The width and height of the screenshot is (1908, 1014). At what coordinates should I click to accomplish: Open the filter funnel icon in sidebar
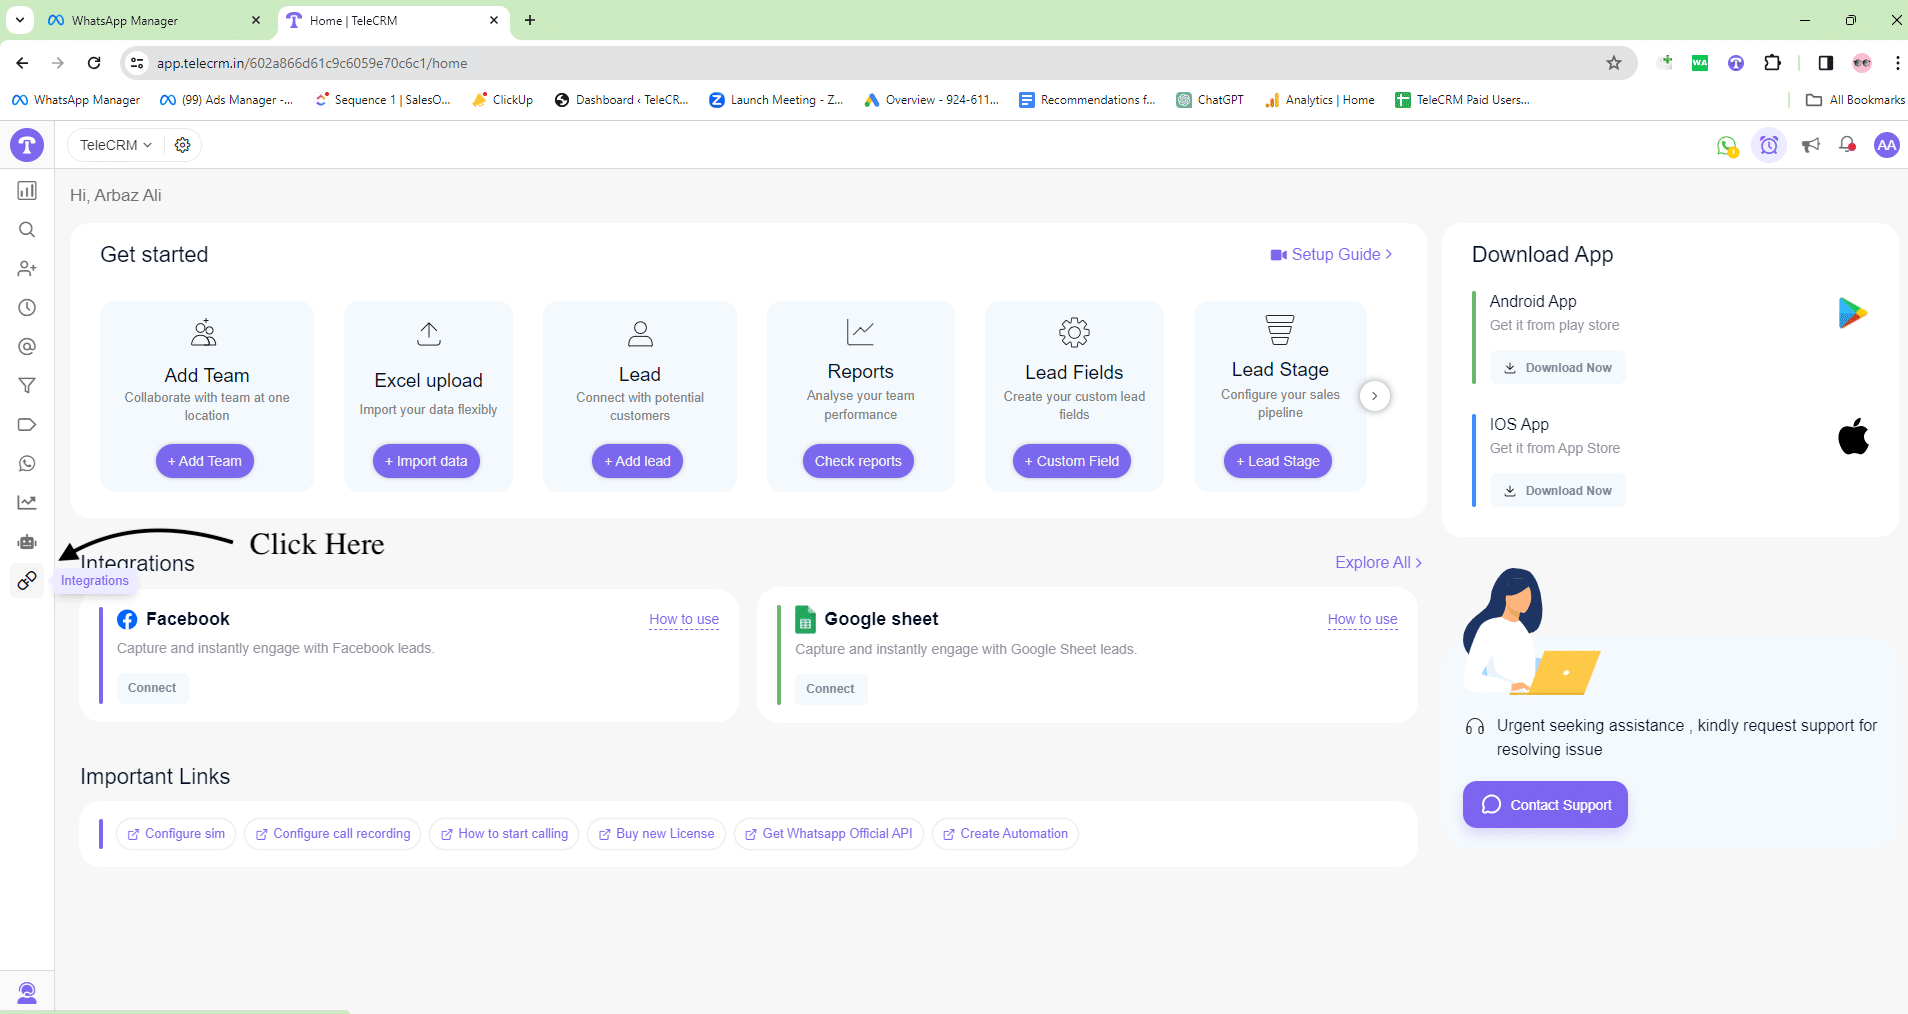(27, 385)
